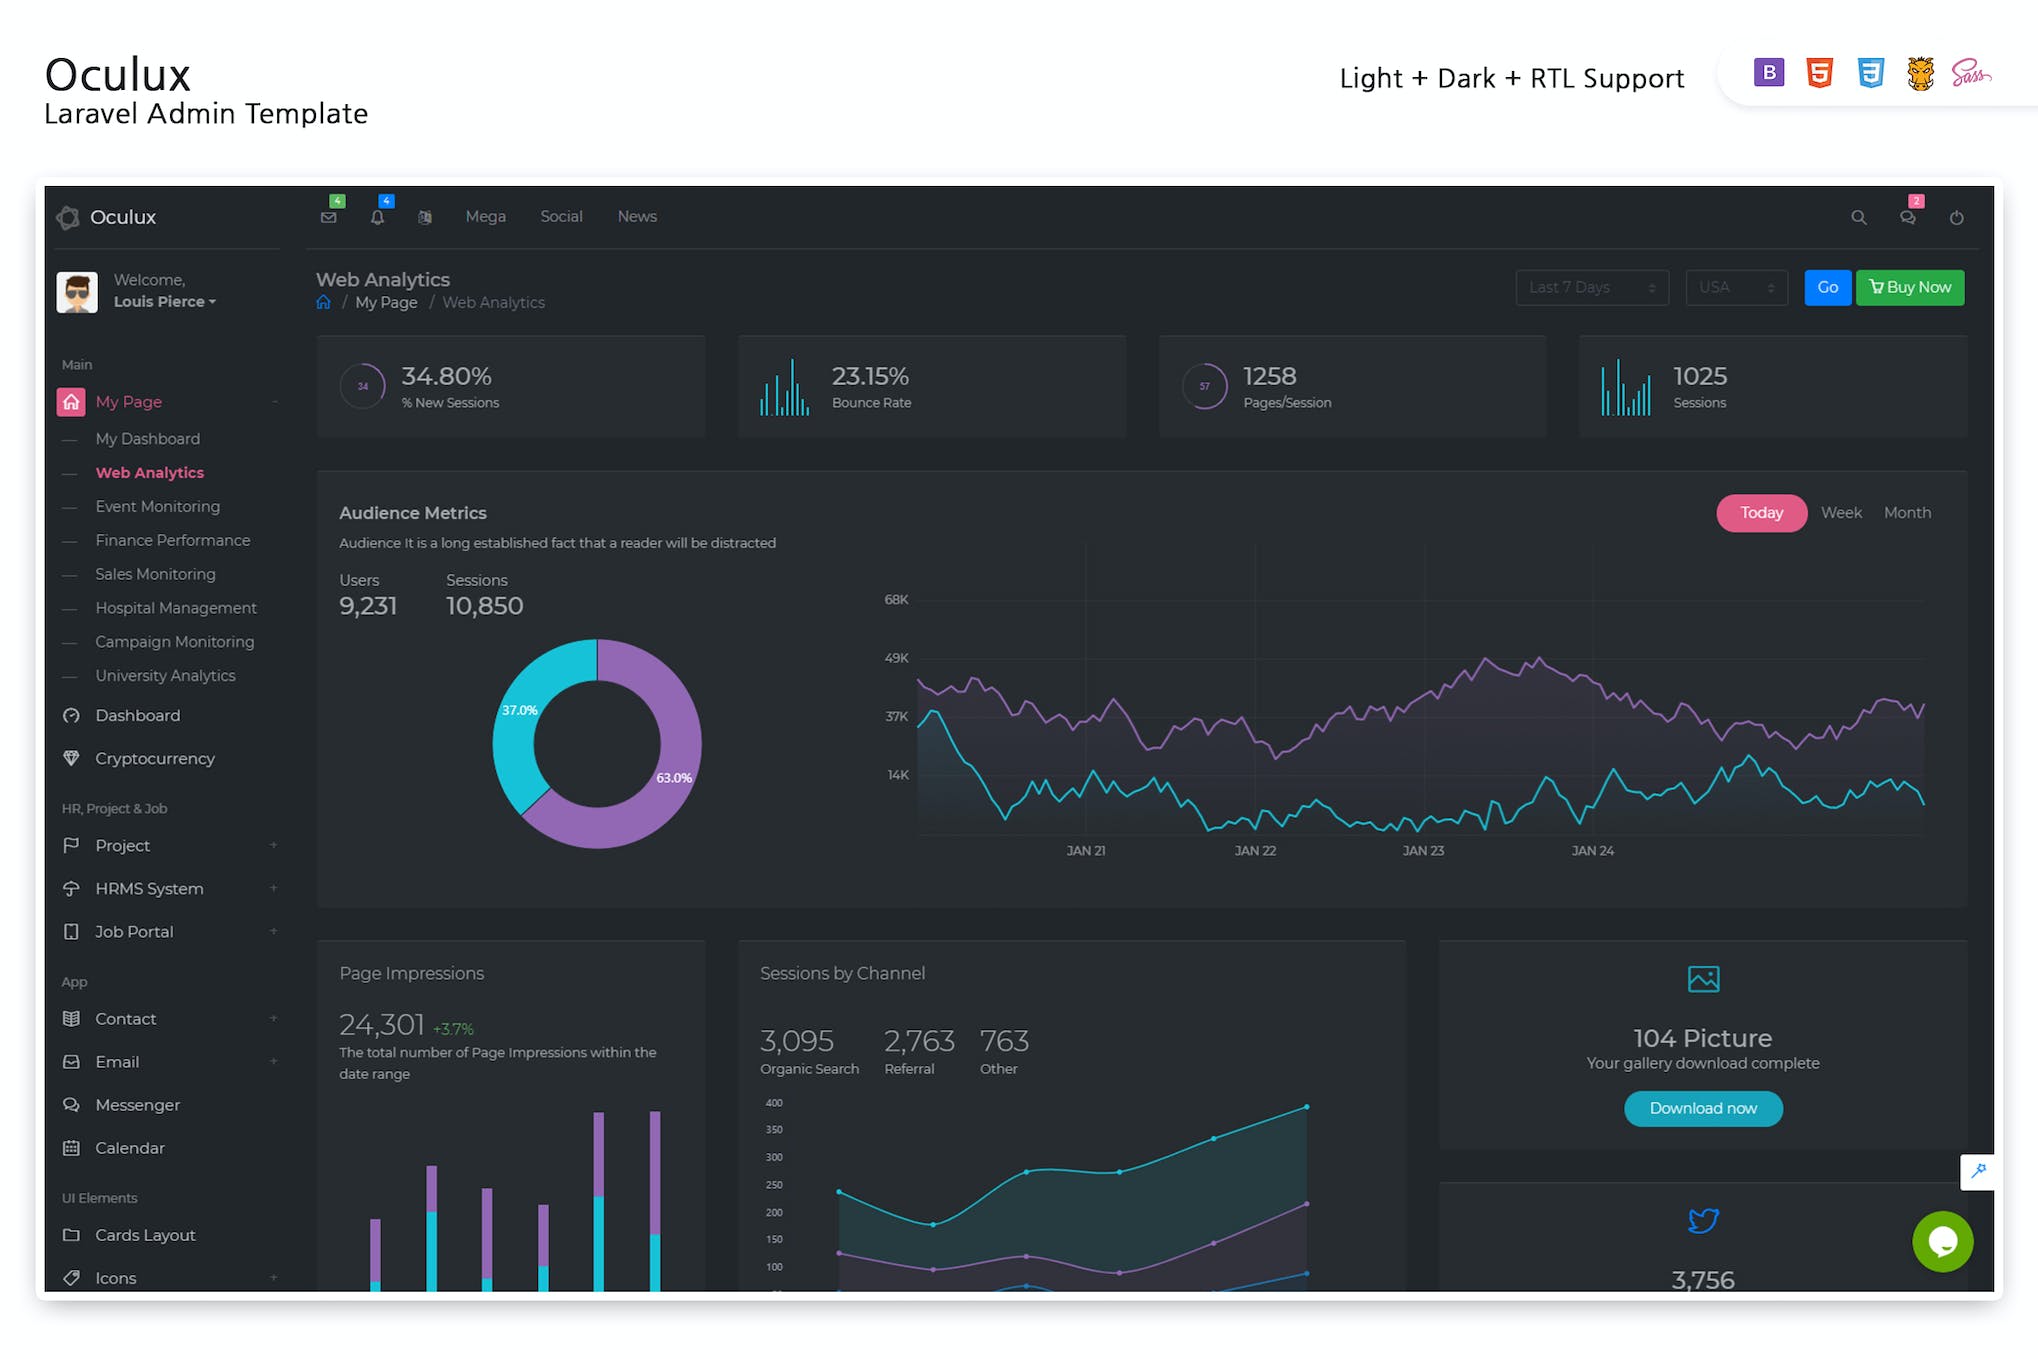
Task: Select the Dashboard icon in the sidebar
Action: point(71,715)
